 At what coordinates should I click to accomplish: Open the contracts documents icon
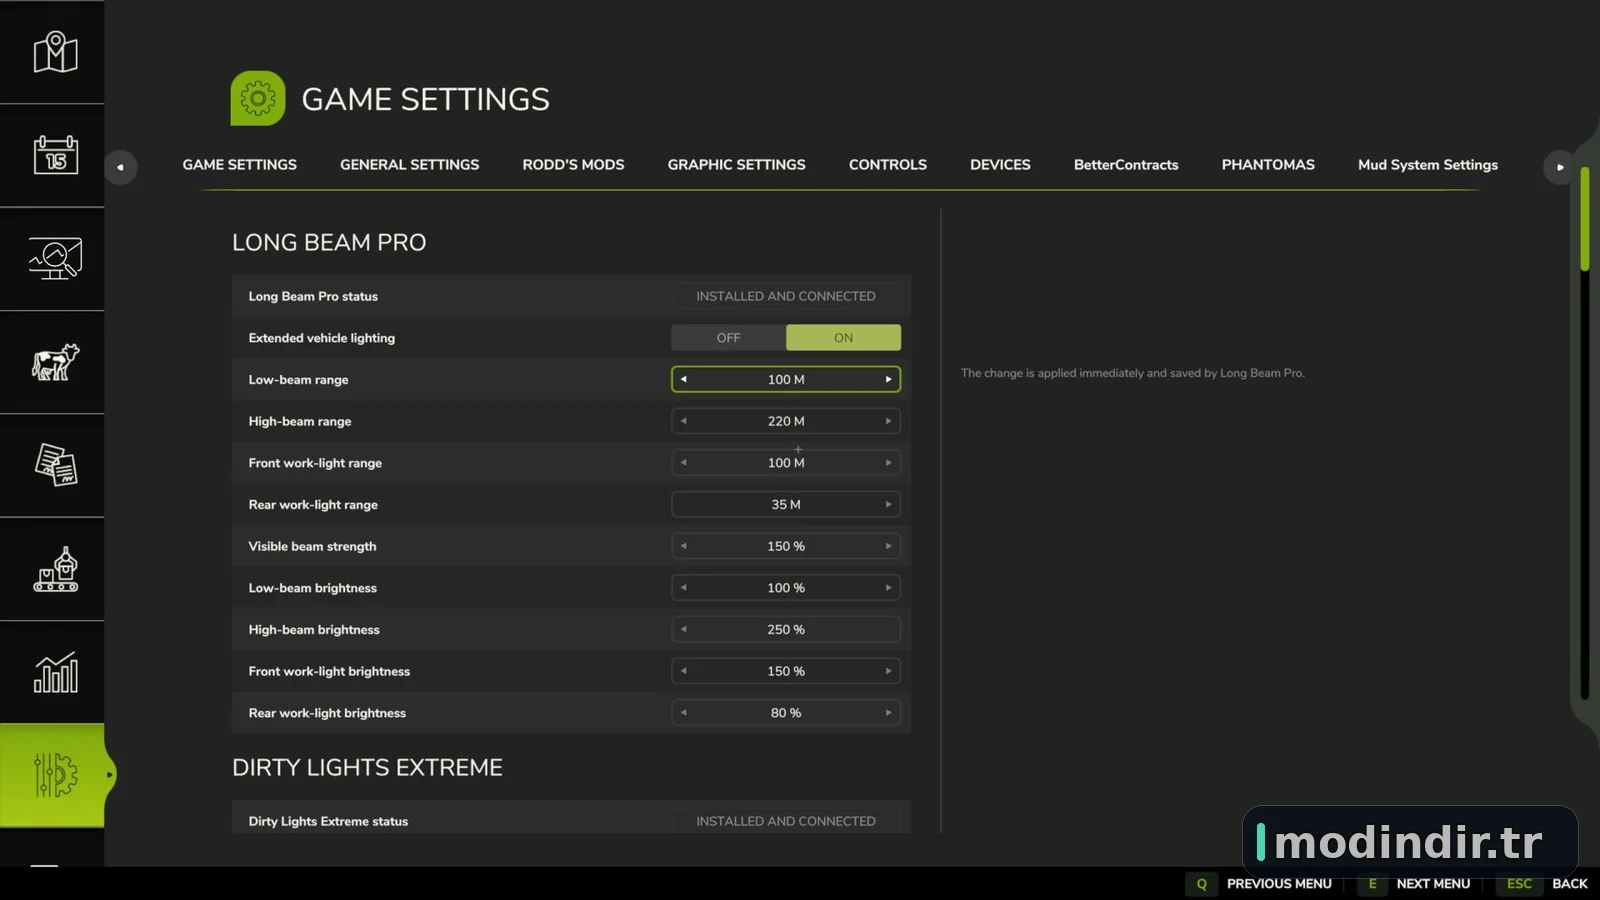tap(55, 465)
